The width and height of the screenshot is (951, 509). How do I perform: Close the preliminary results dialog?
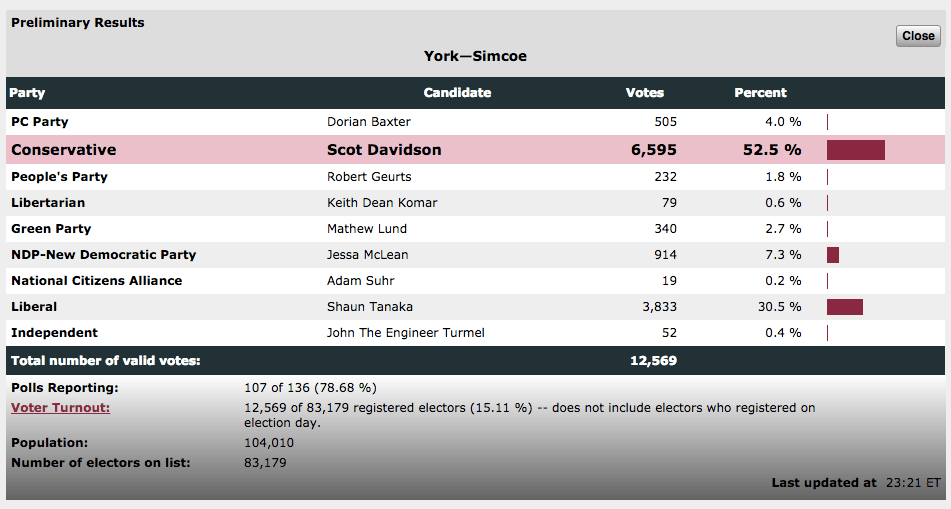(x=918, y=36)
